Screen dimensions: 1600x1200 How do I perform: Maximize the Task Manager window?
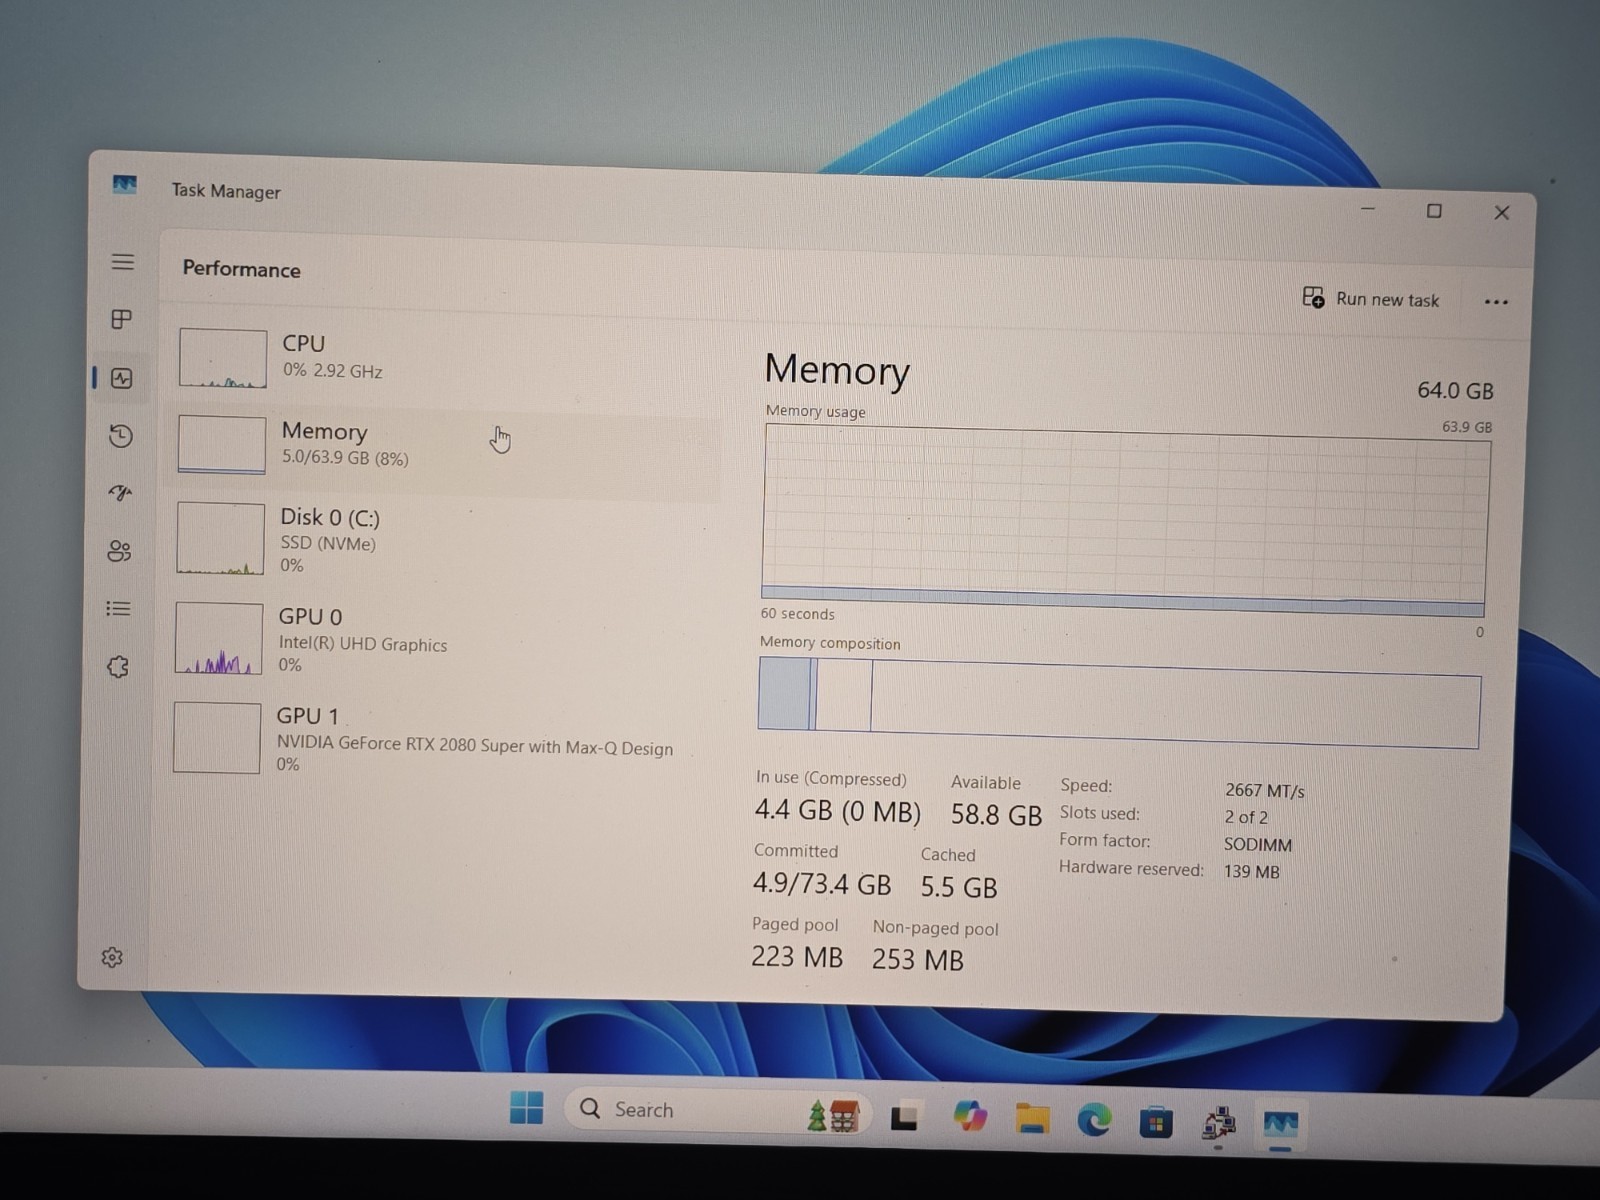click(1434, 211)
